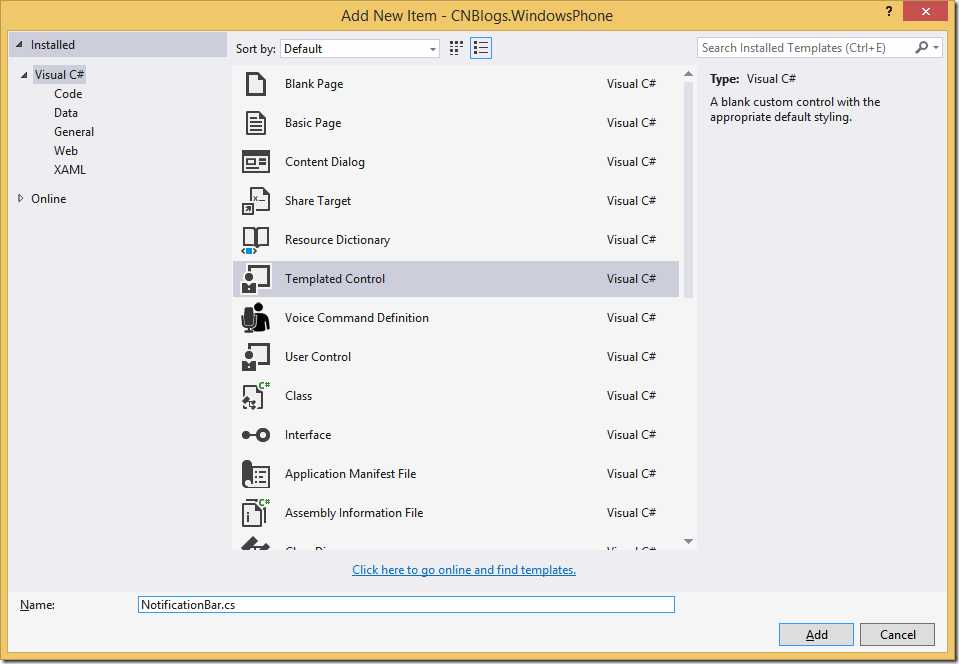Click the template list scroll up arrow
Screen dimensions: 959x664
688,74
